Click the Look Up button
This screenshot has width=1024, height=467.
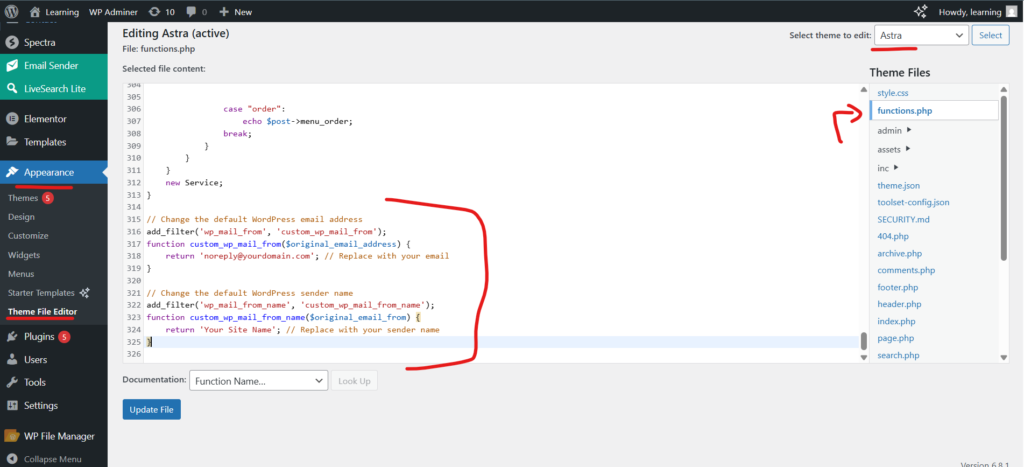[x=355, y=381]
